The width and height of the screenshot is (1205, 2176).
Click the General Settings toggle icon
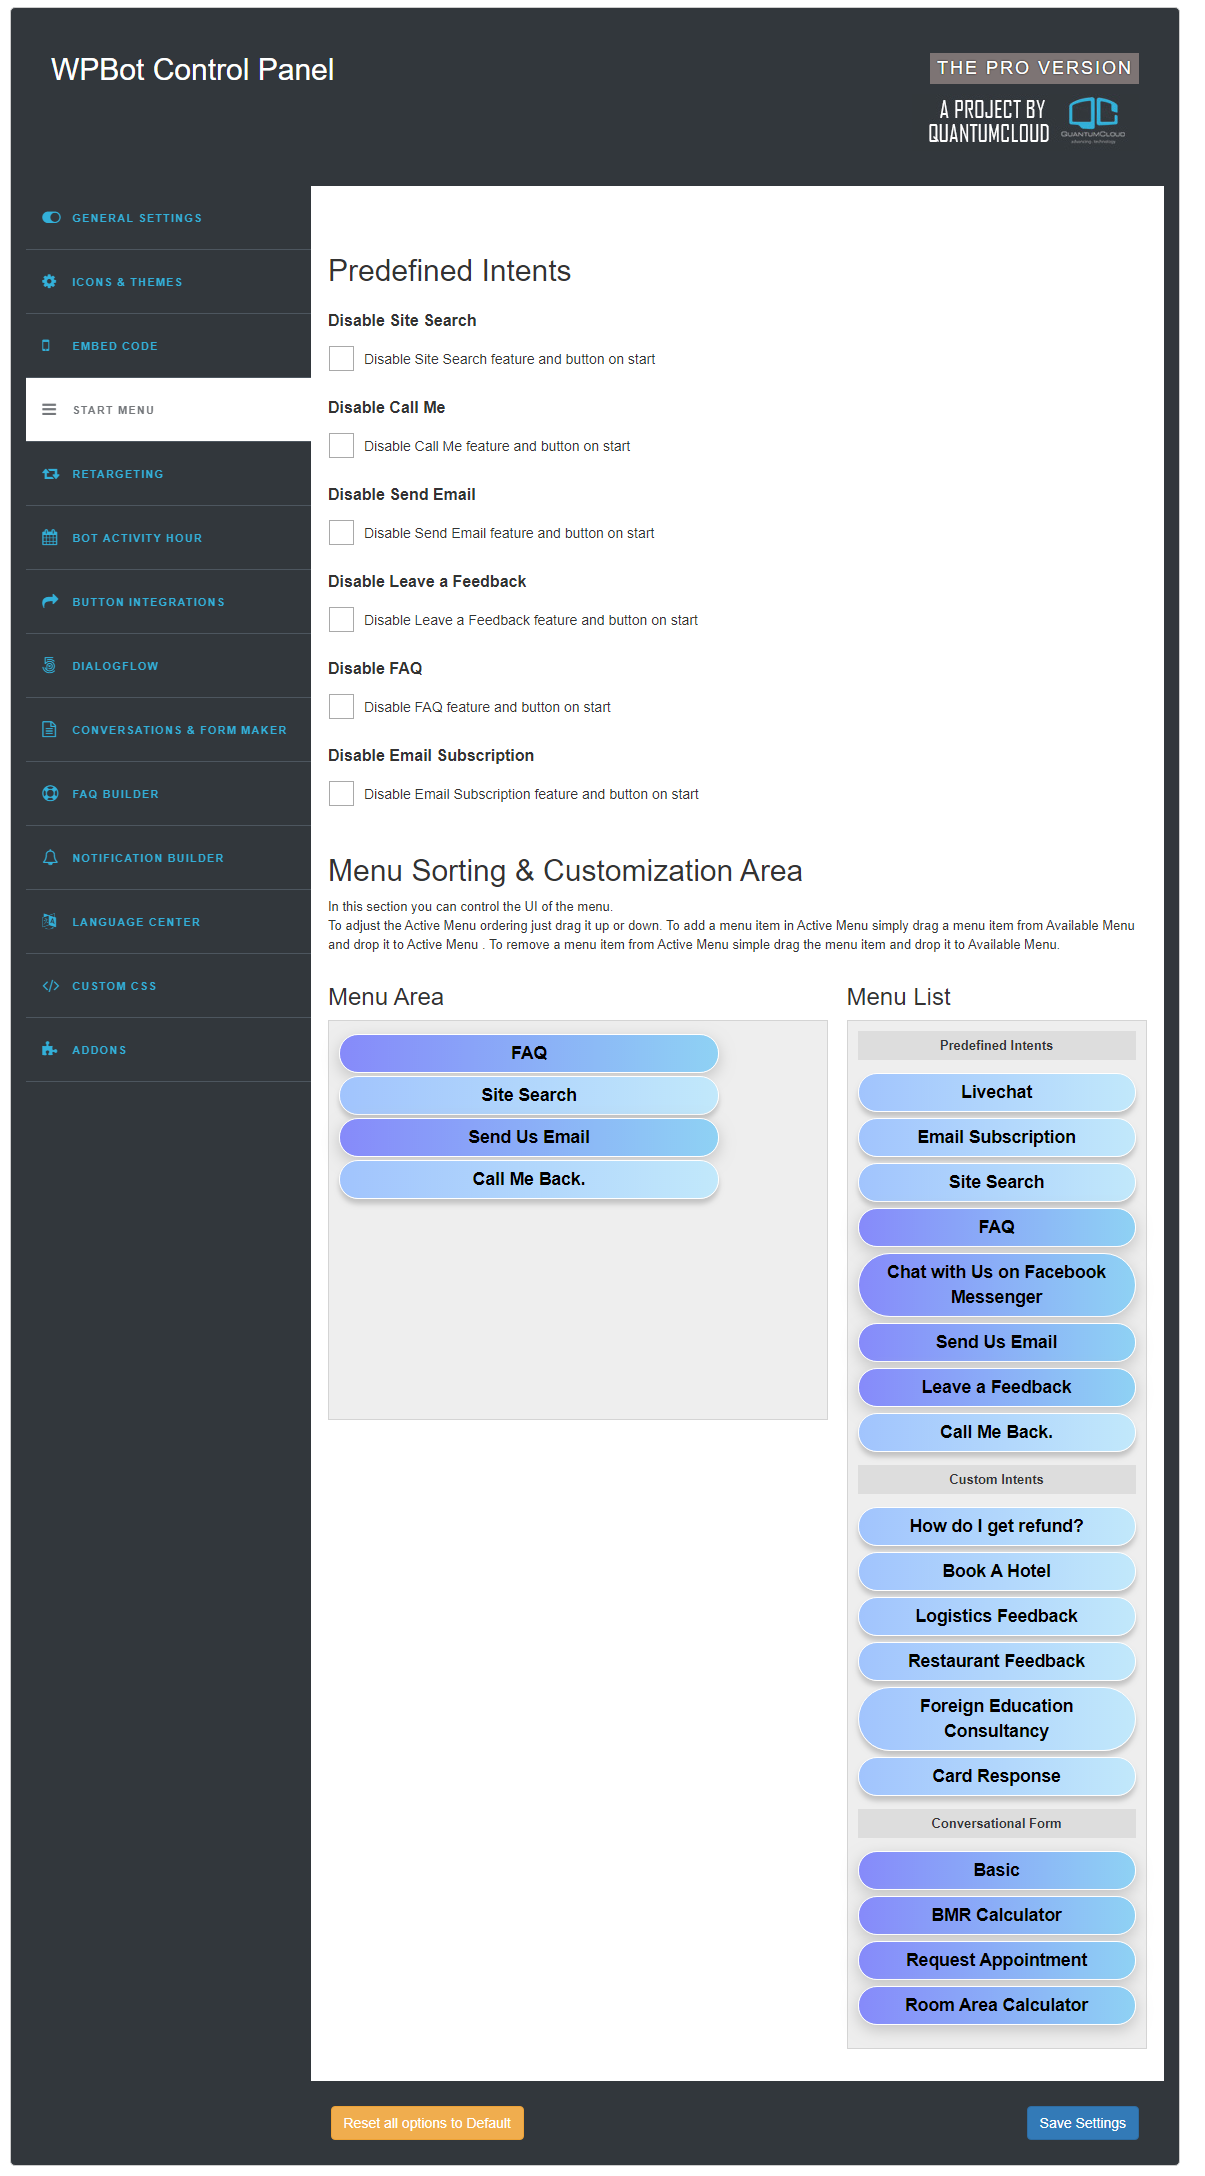51,218
